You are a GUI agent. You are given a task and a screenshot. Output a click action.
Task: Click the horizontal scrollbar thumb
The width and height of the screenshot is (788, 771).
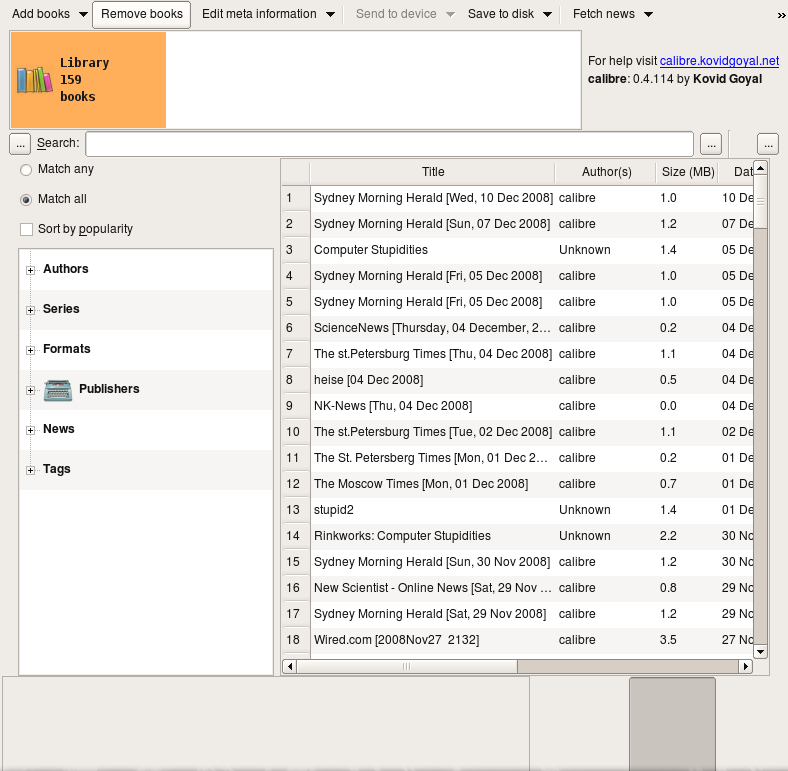click(x=407, y=666)
